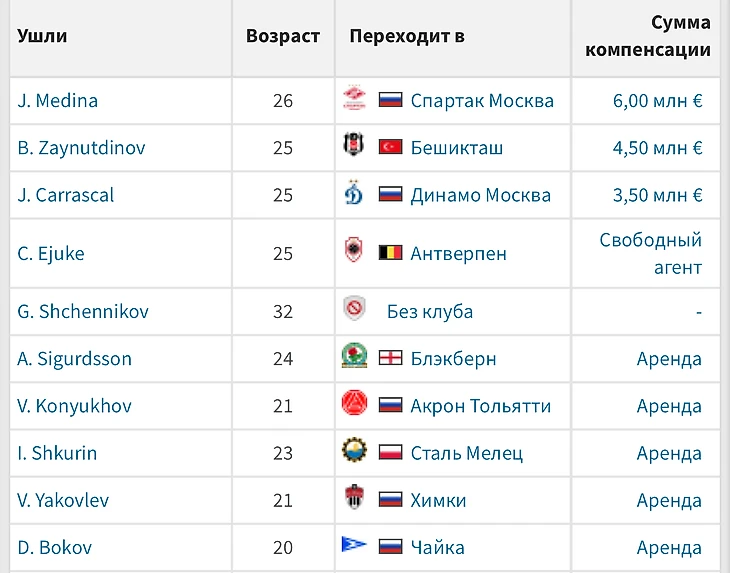Click the Antwerp club crest icon
This screenshot has height=573, width=730.
coord(354,252)
